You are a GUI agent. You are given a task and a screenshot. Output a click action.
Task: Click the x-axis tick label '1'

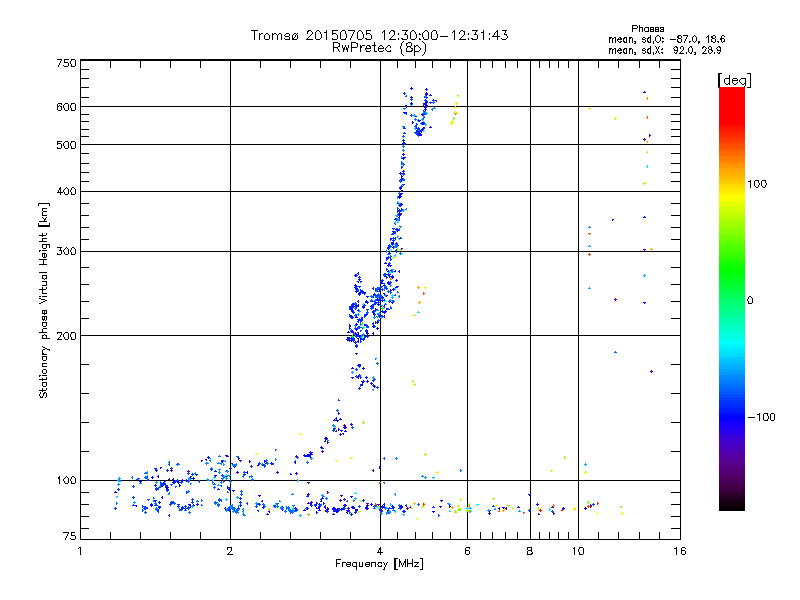[80, 551]
